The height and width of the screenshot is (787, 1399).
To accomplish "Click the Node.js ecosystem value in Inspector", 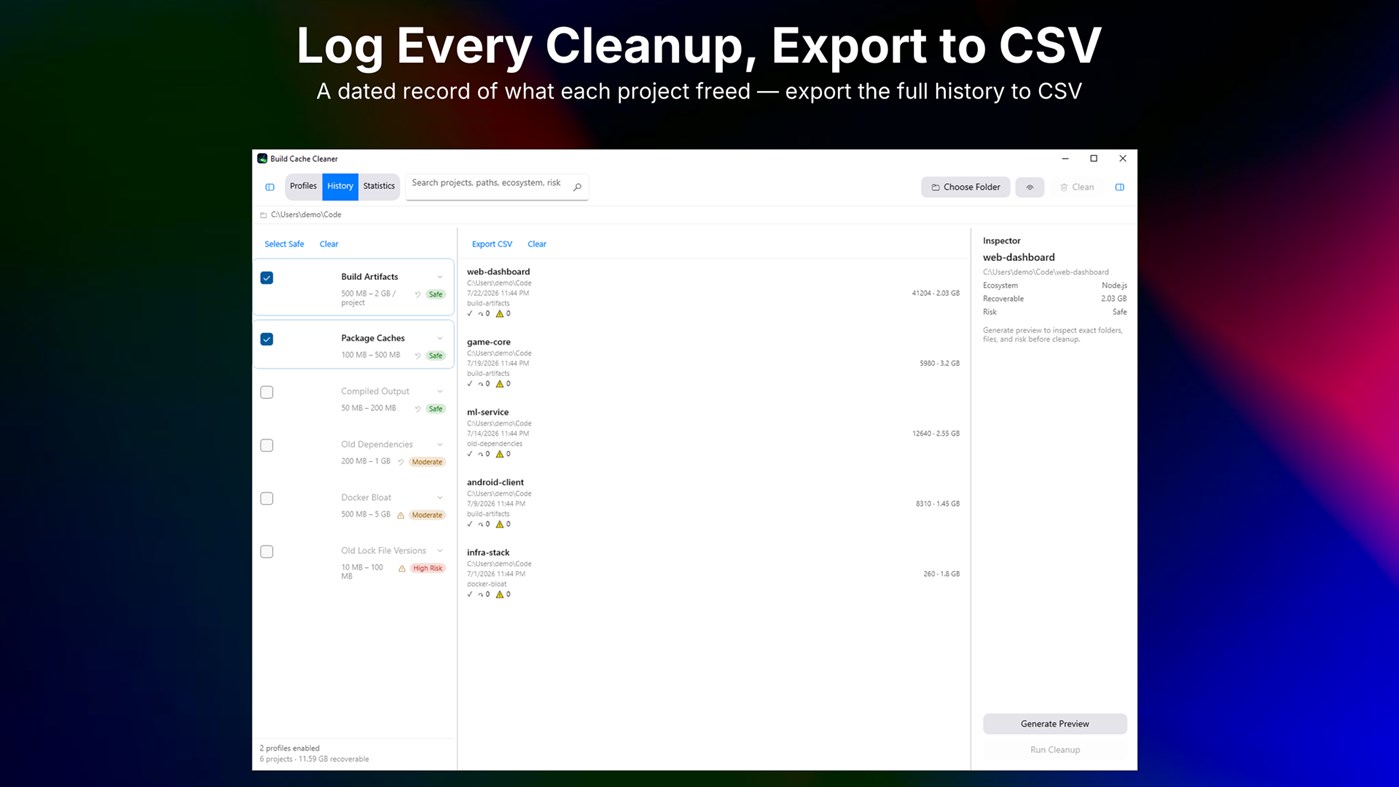I will (x=1114, y=286).
